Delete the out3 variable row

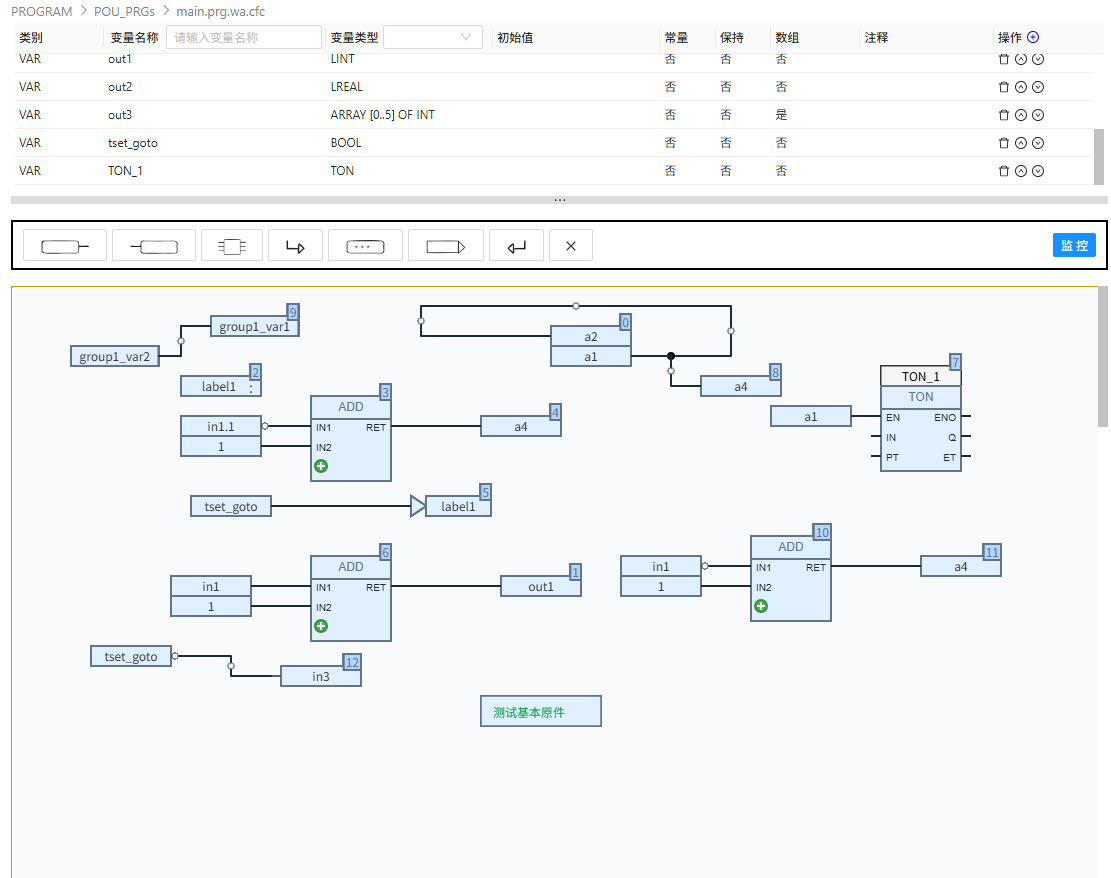(x=1003, y=115)
